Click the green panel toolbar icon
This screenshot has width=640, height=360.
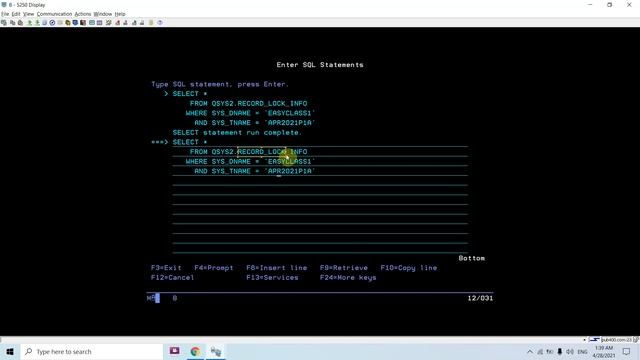coord(92,23)
